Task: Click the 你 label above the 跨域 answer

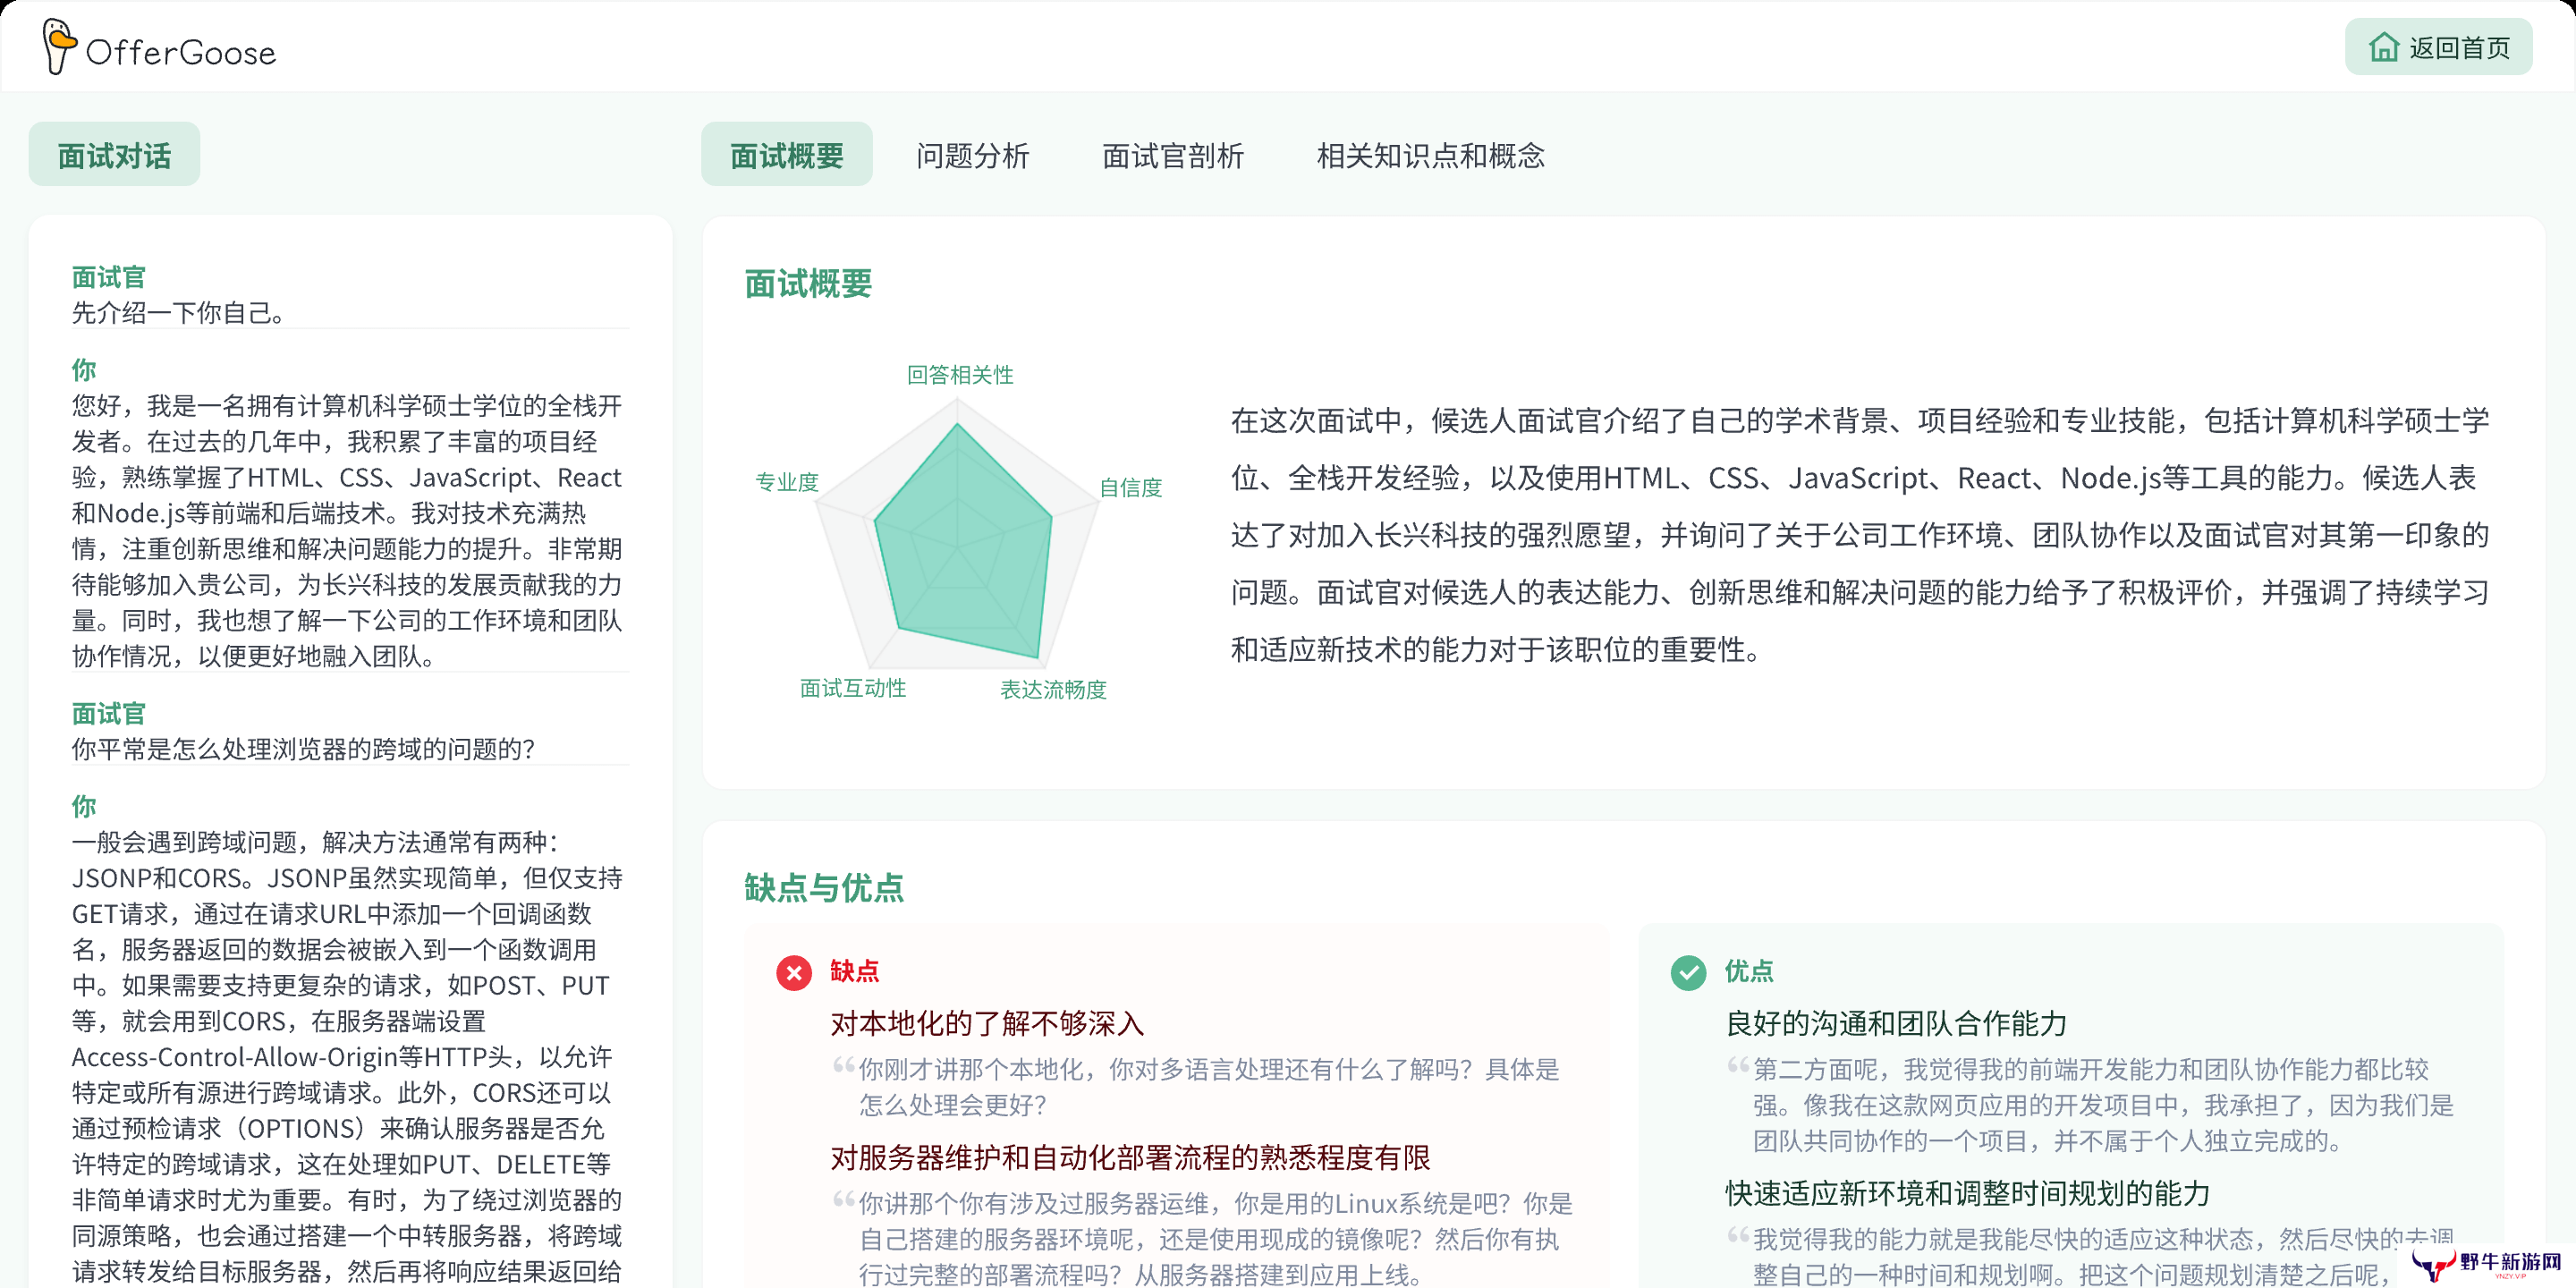Action: point(84,806)
